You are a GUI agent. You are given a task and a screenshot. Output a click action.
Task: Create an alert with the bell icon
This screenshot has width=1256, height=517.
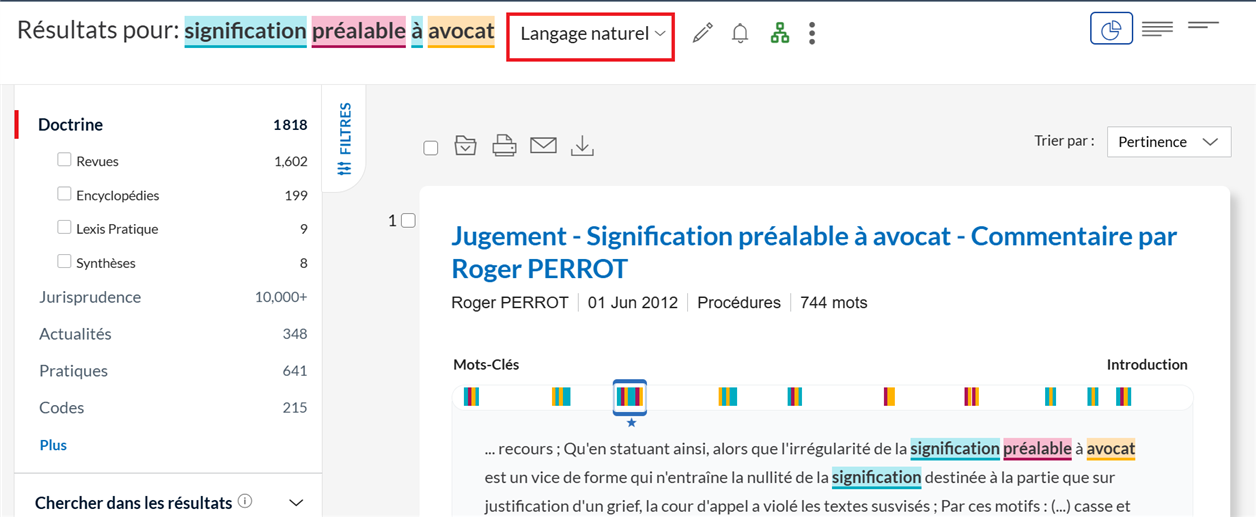[x=740, y=33]
